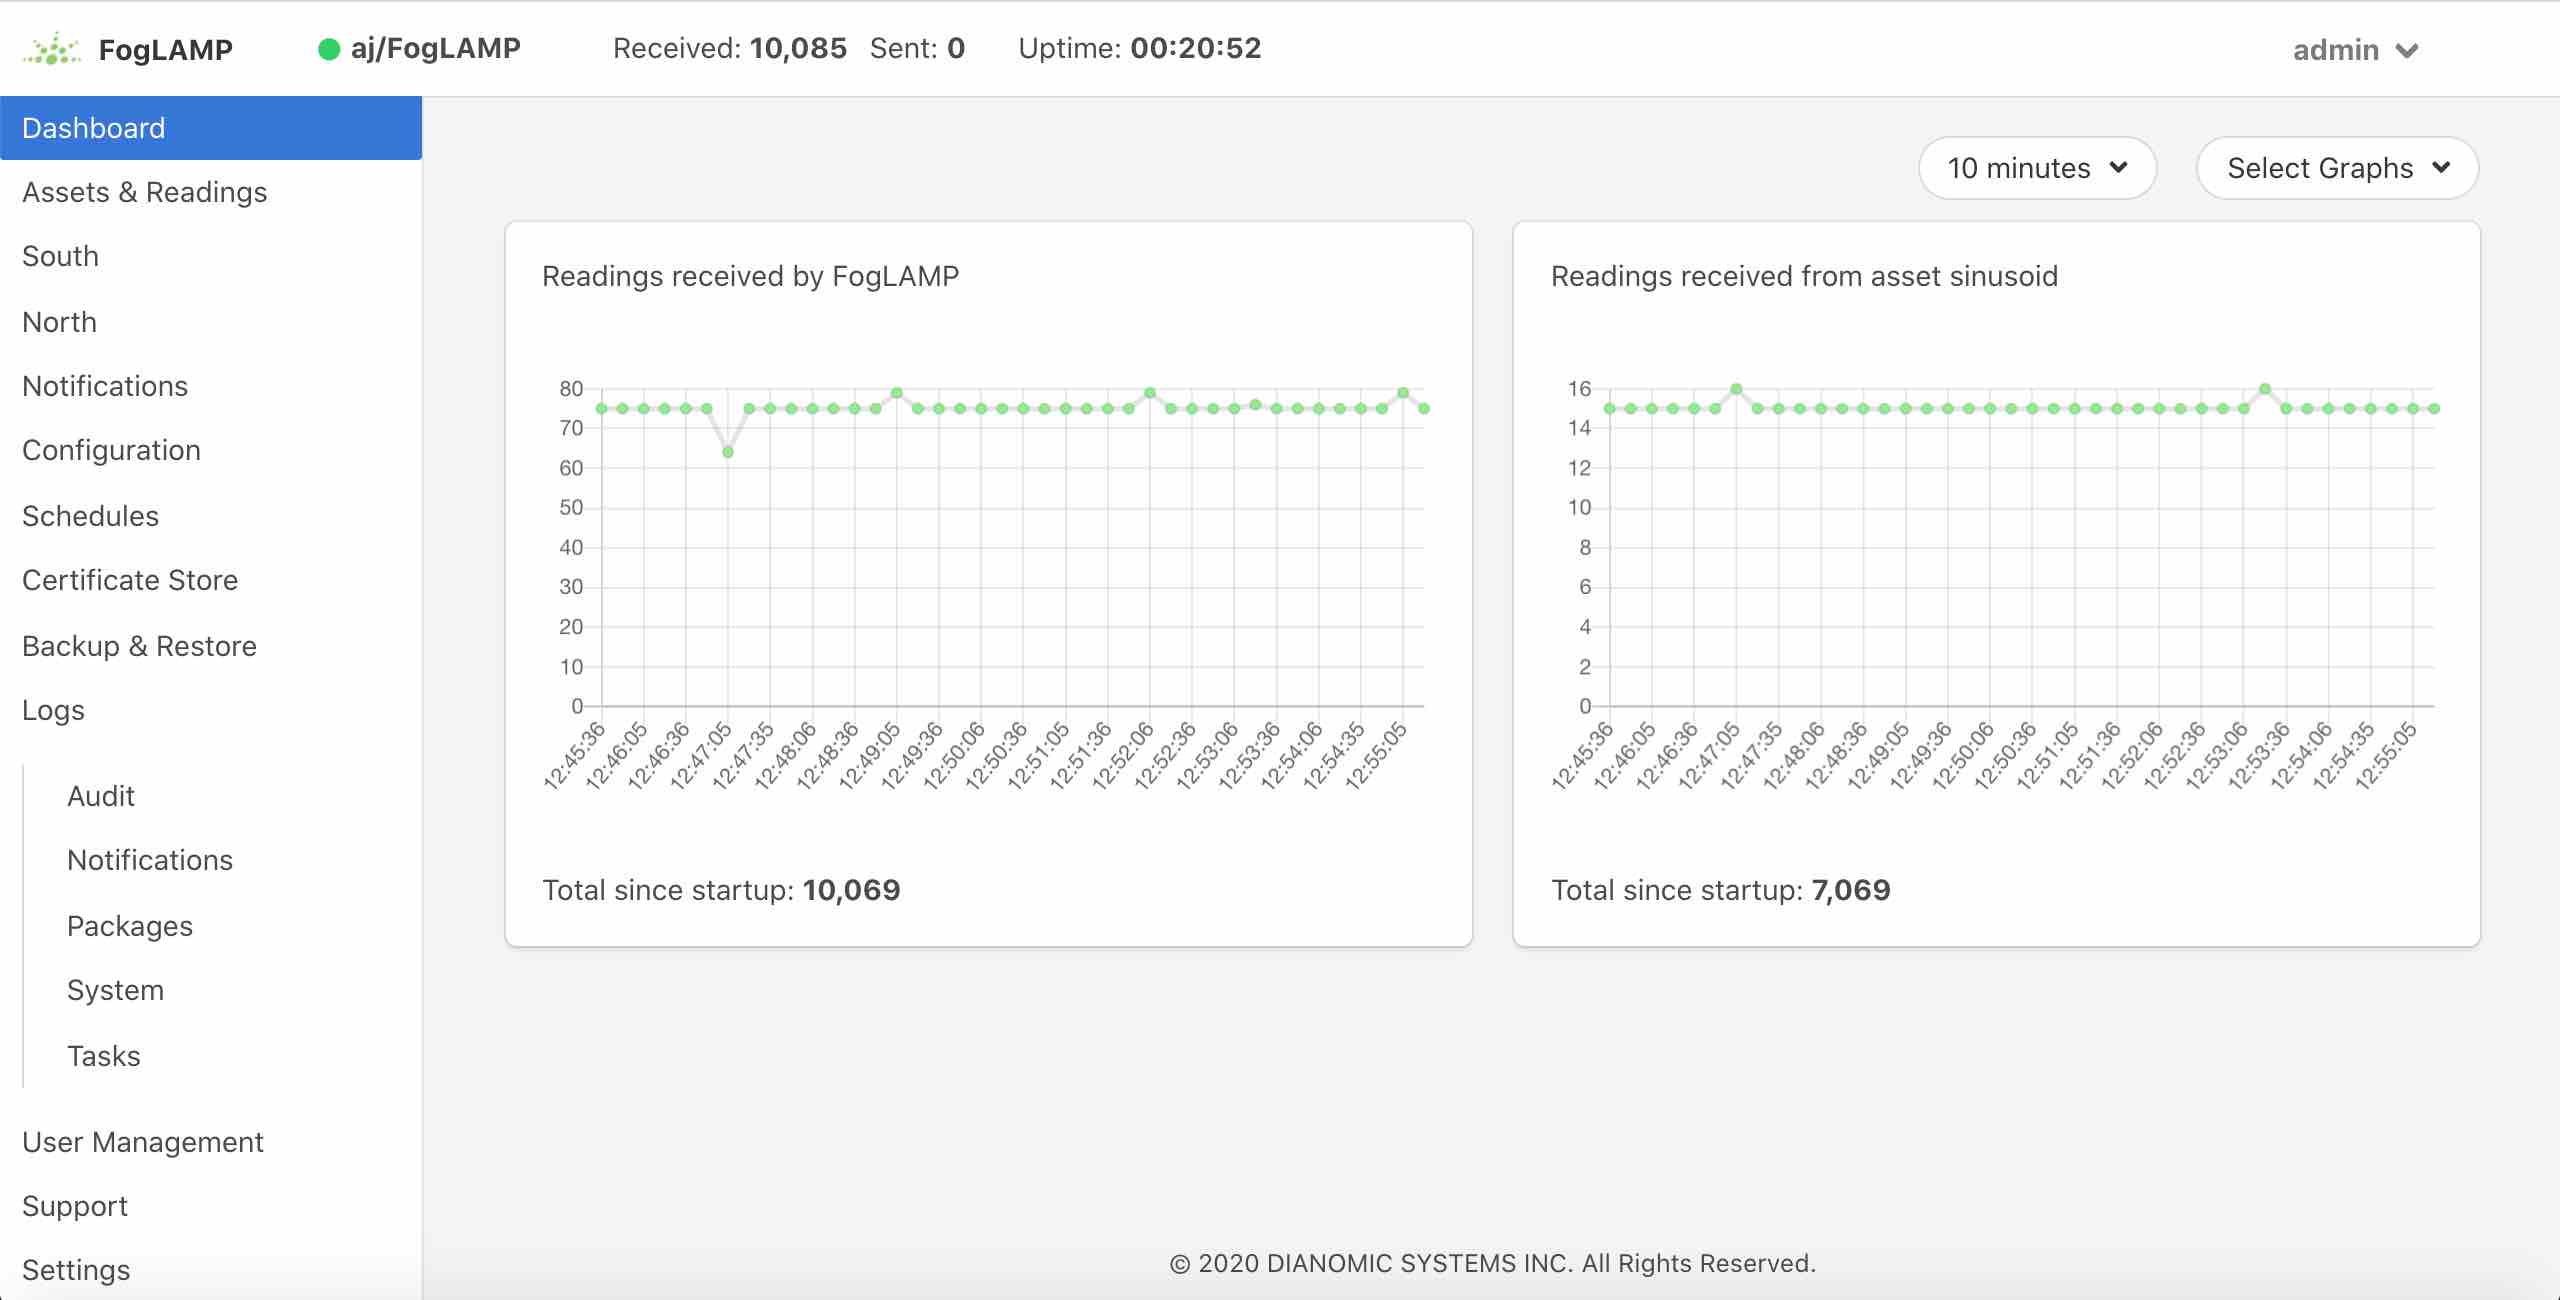Viewport: 2560px width, 1300px height.
Task: Click the last data point in FogLAMP graph
Action: (x=1424, y=408)
